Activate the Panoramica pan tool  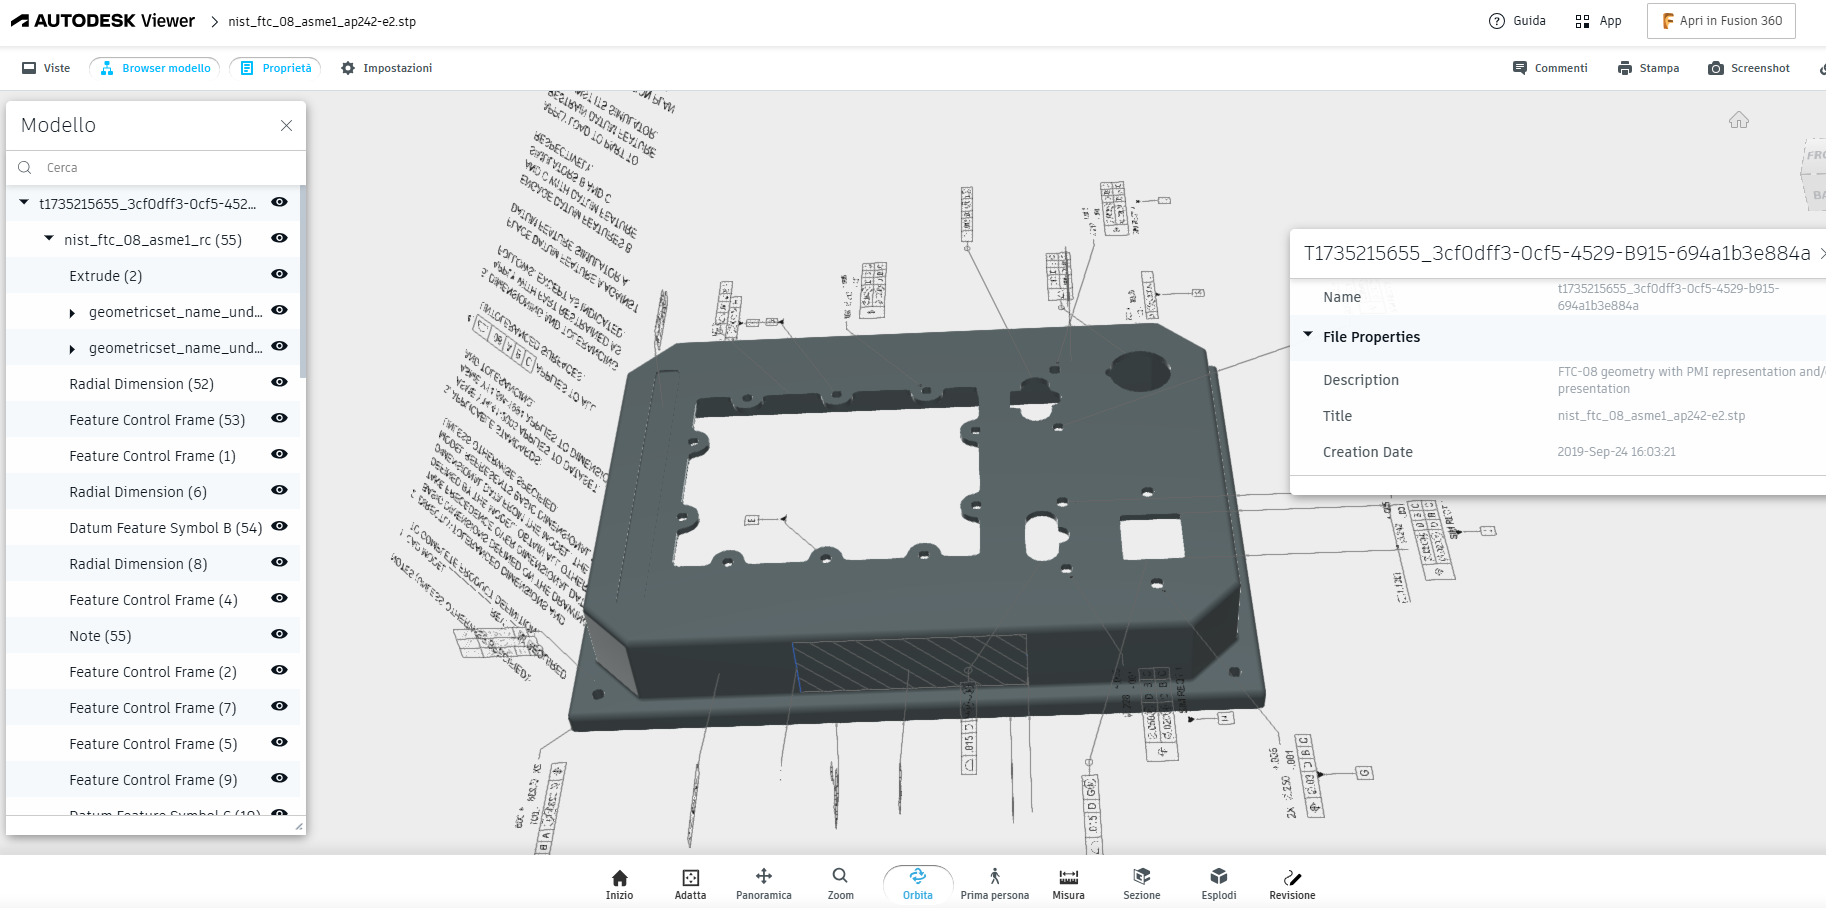tap(764, 884)
